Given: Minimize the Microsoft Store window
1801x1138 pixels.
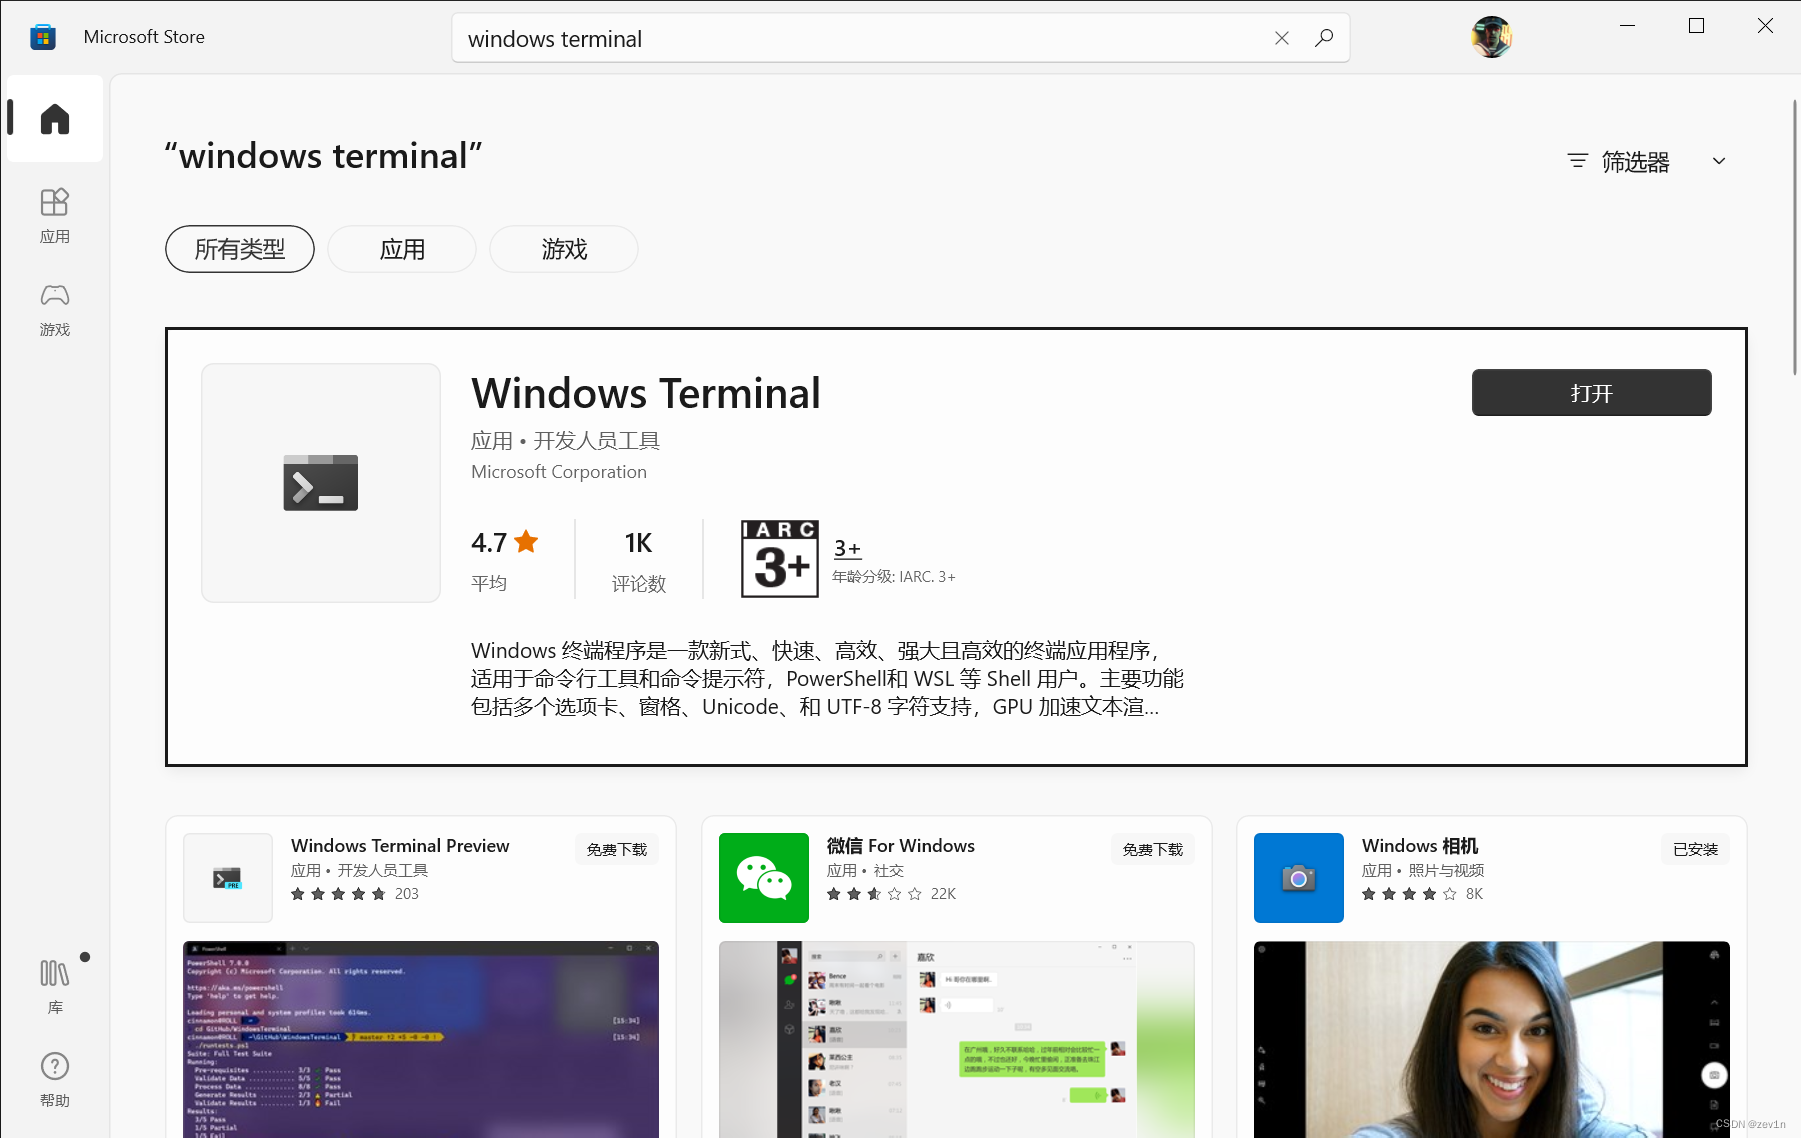Looking at the screenshot, I should pos(1628,26).
